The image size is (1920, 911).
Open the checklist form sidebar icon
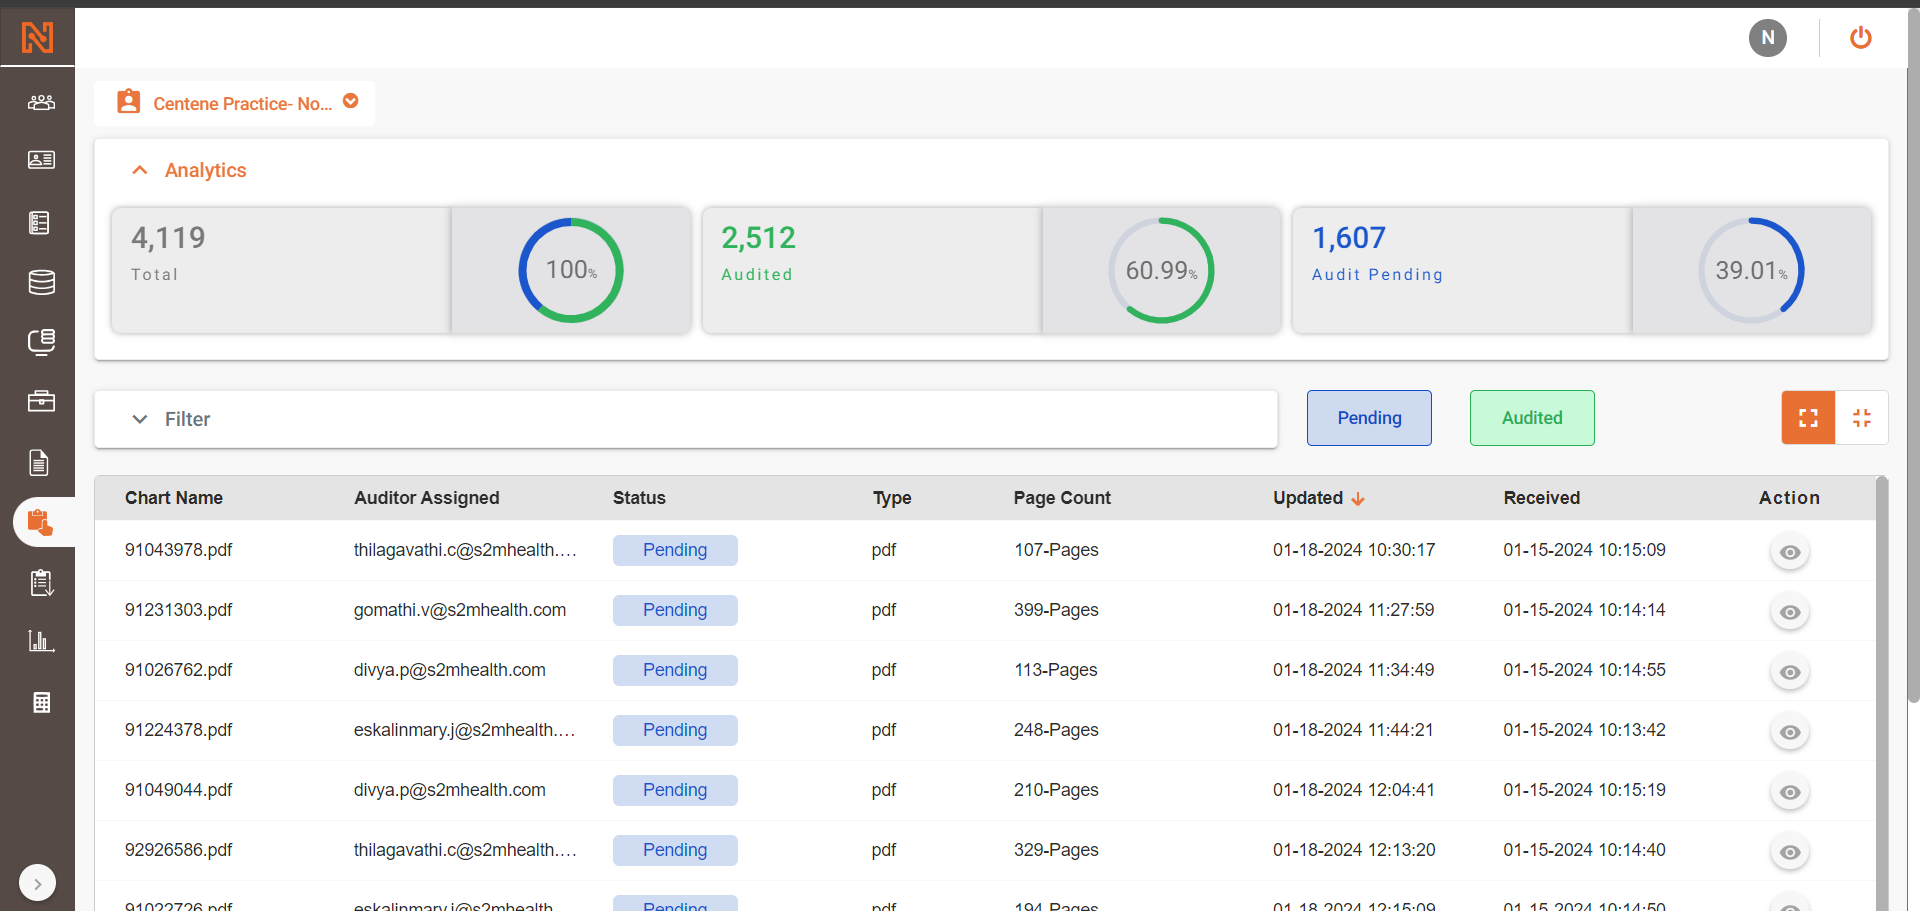(40, 222)
